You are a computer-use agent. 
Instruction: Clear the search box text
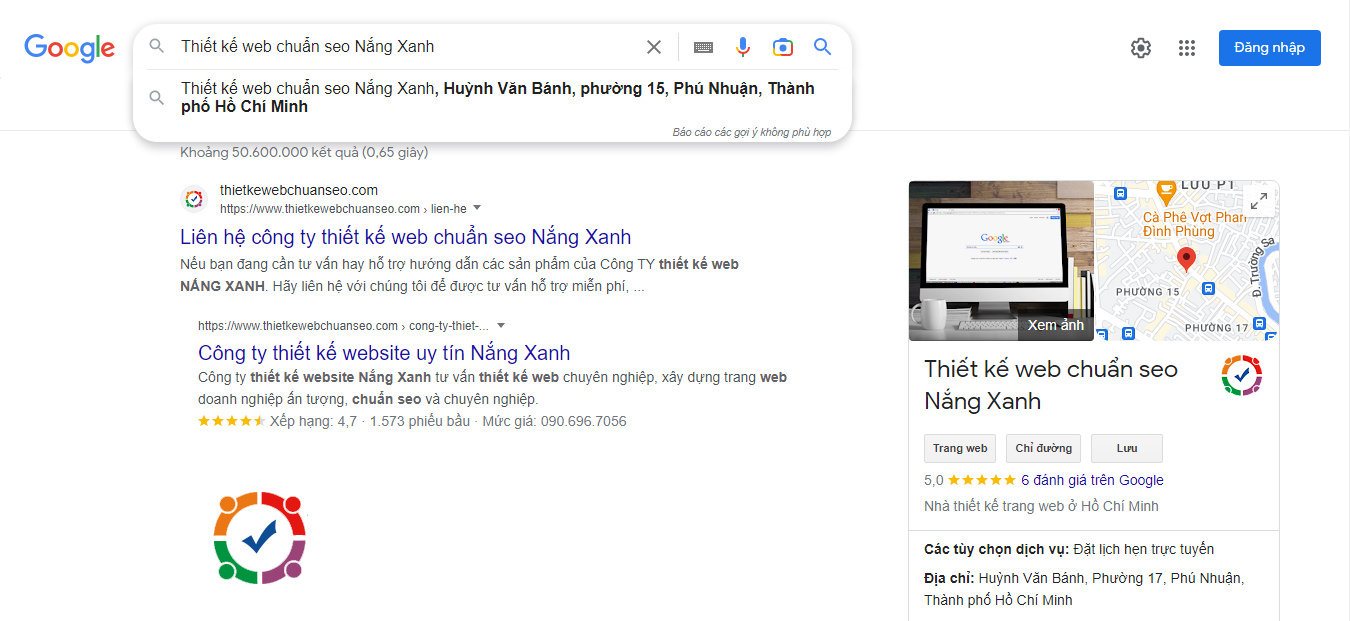[653, 47]
